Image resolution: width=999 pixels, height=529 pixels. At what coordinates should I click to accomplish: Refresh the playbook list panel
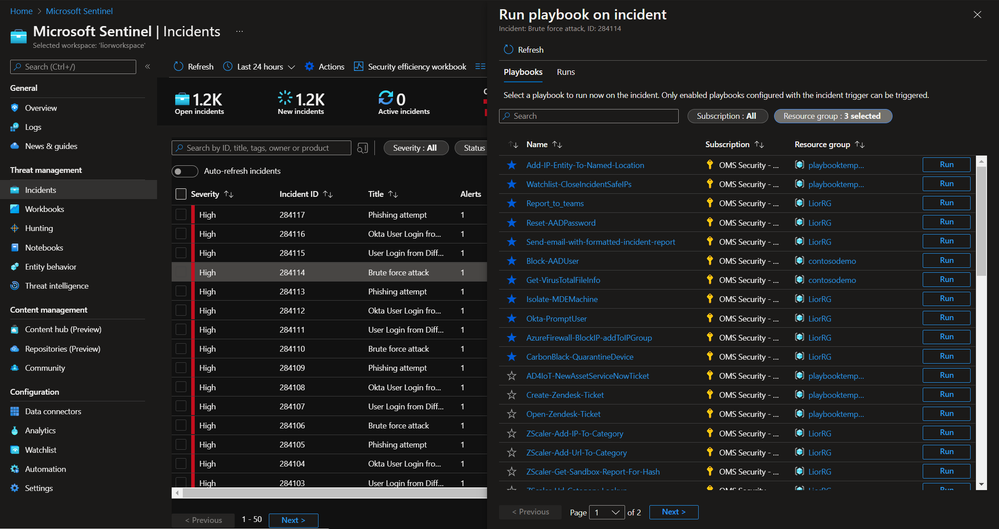tap(524, 50)
